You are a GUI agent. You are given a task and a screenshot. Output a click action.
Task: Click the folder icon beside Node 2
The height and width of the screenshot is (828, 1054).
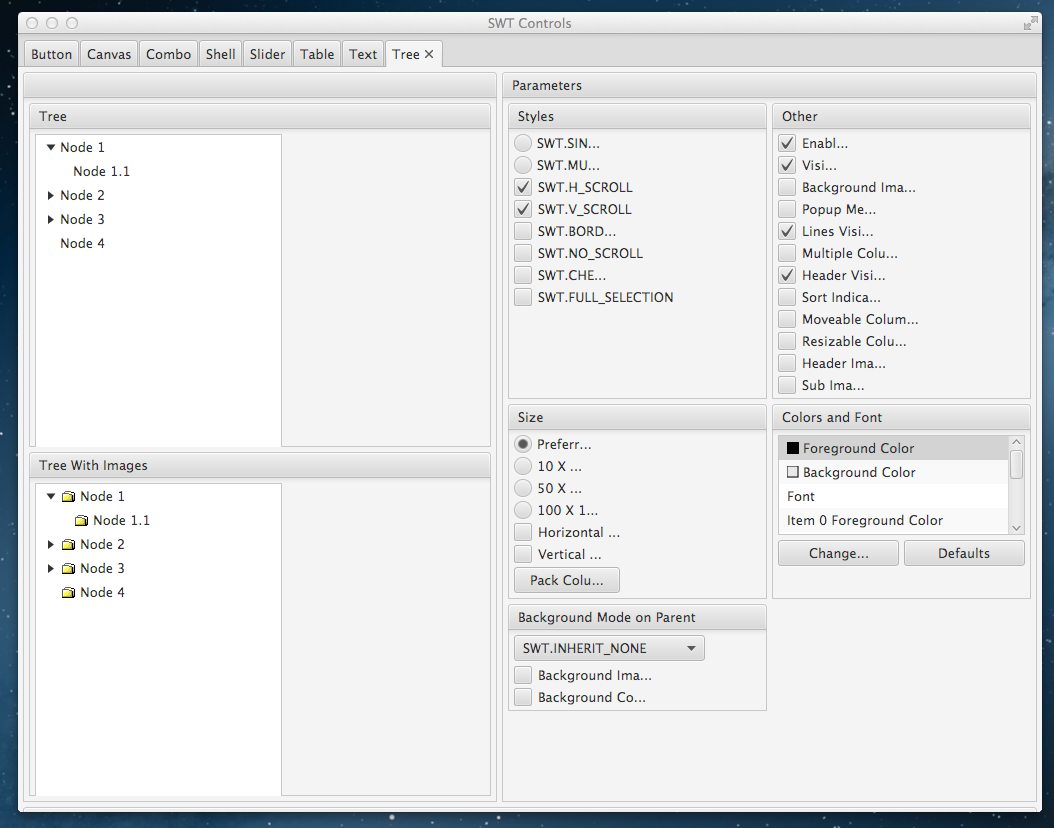[x=68, y=545]
